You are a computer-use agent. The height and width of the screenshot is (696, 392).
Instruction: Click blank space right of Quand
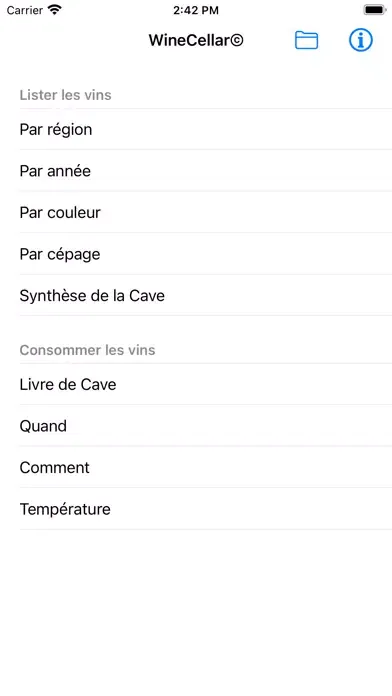pyautogui.click(x=229, y=426)
